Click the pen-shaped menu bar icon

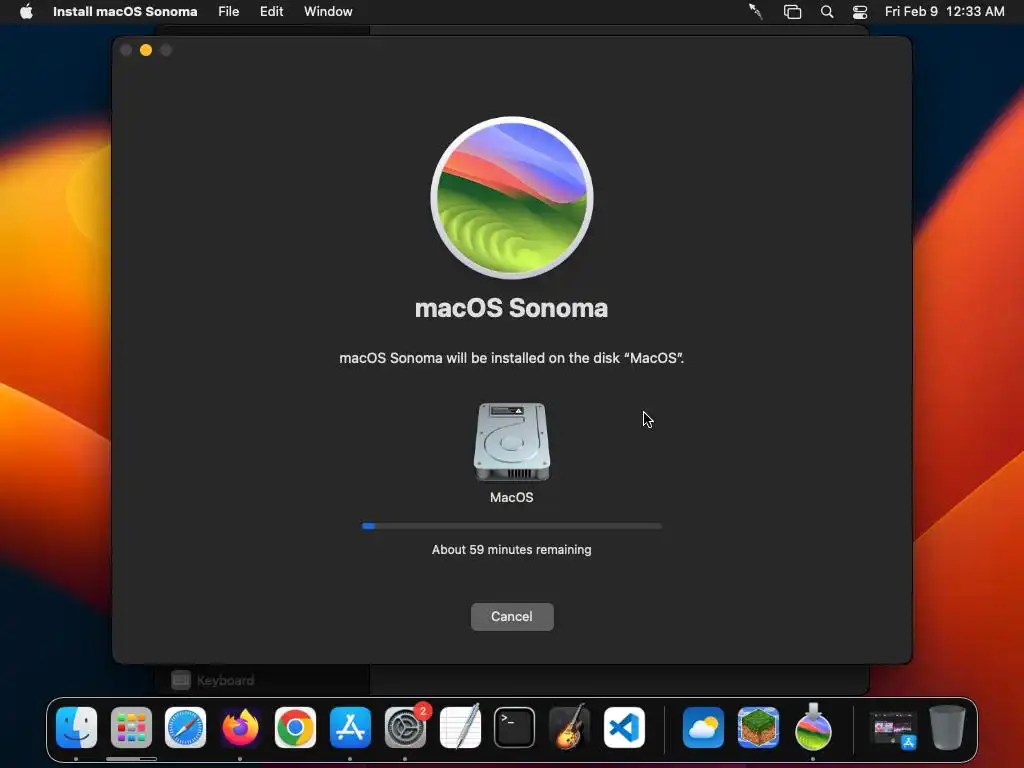click(x=756, y=12)
